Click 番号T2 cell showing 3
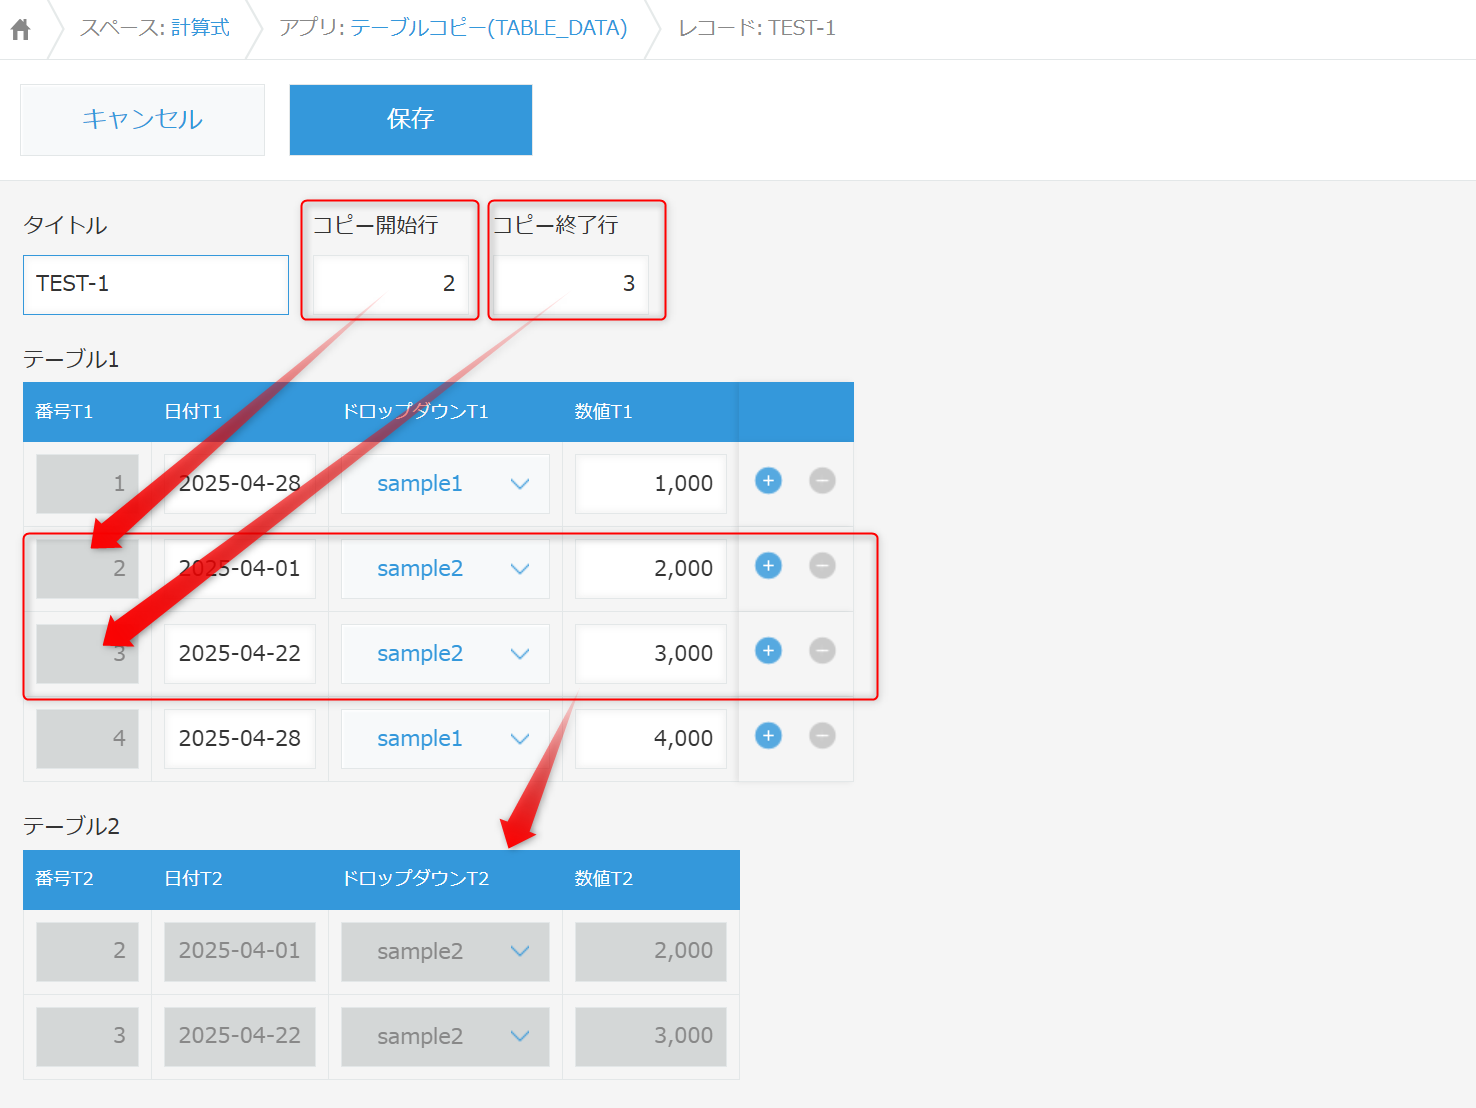The height and width of the screenshot is (1108, 1476). (87, 1037)
